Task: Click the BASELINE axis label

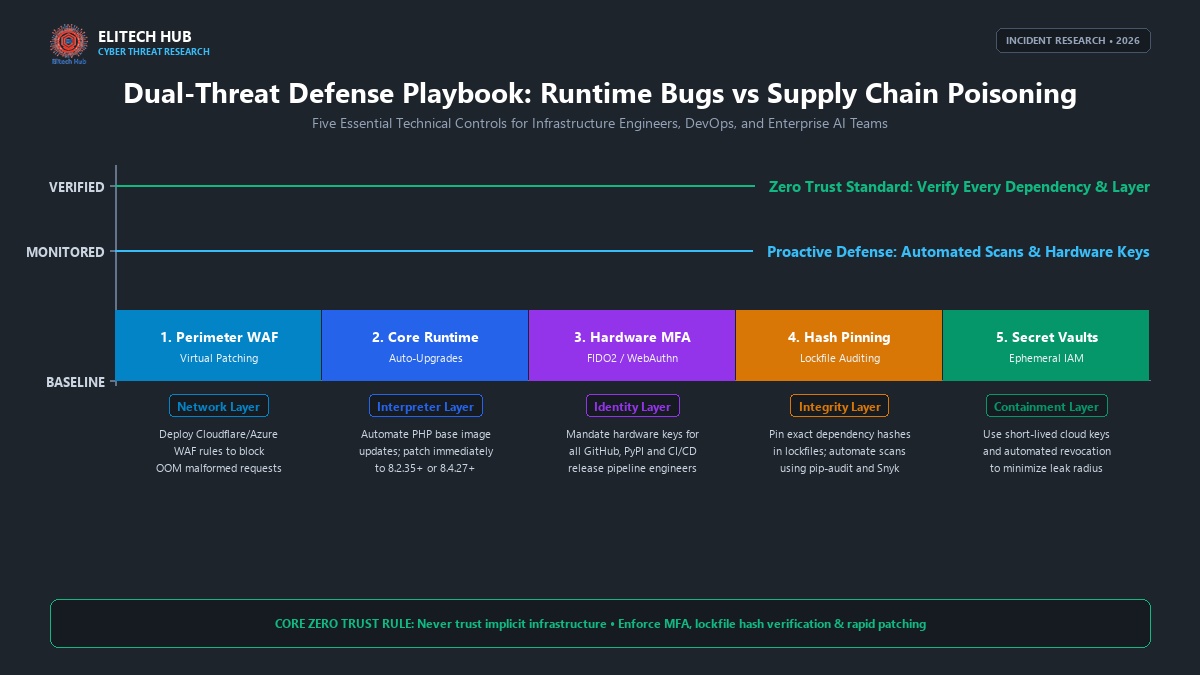Action: [x=75, y=382]
